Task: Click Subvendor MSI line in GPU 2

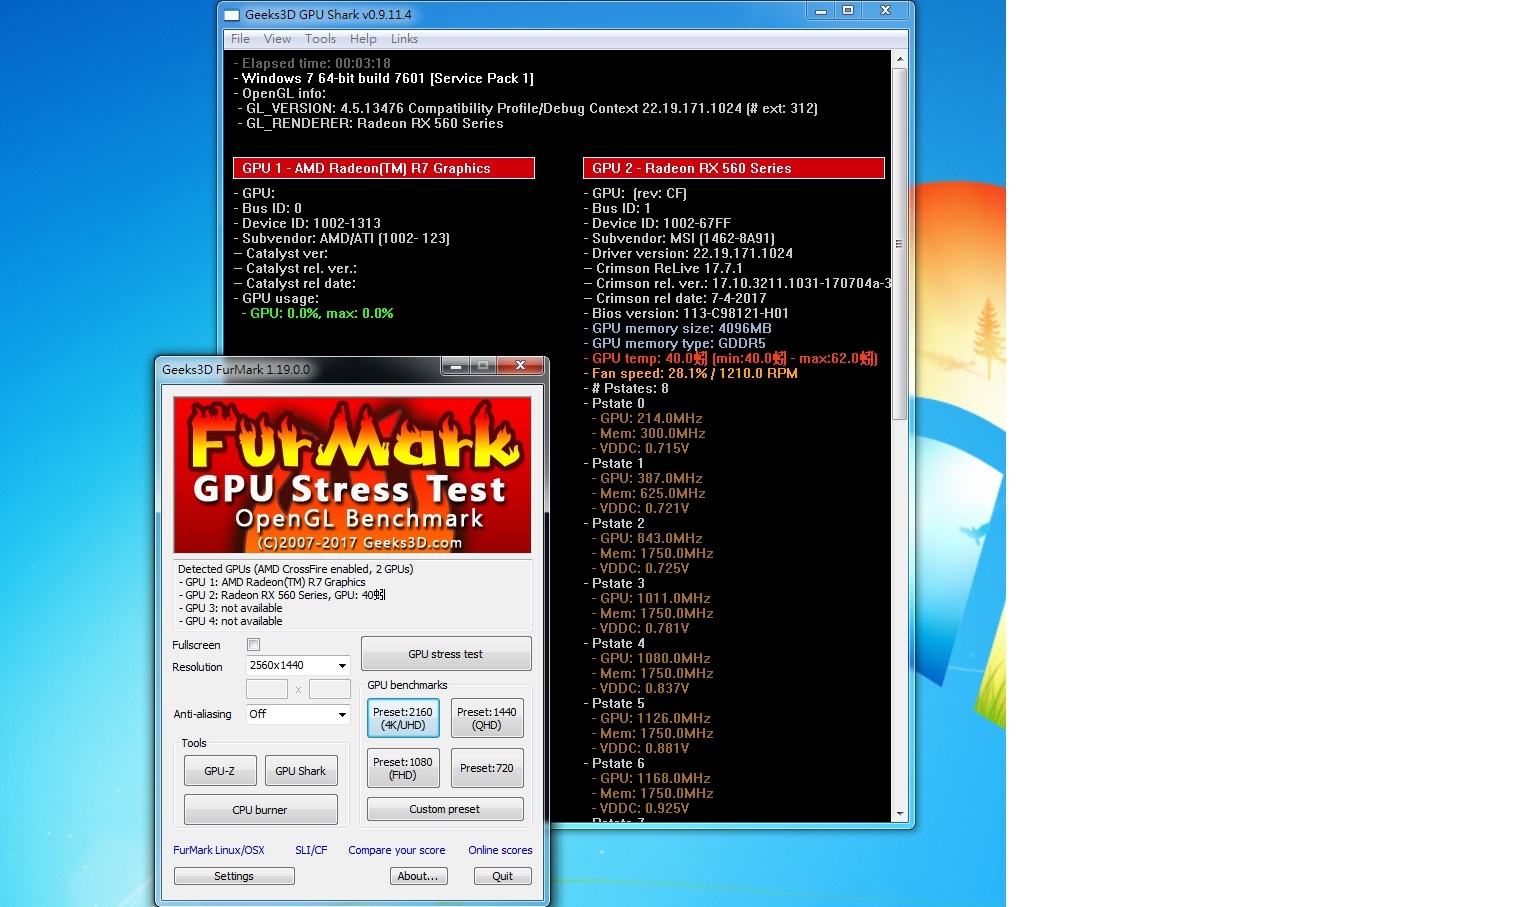Action: pyautogui.click(x=680, y=238)
